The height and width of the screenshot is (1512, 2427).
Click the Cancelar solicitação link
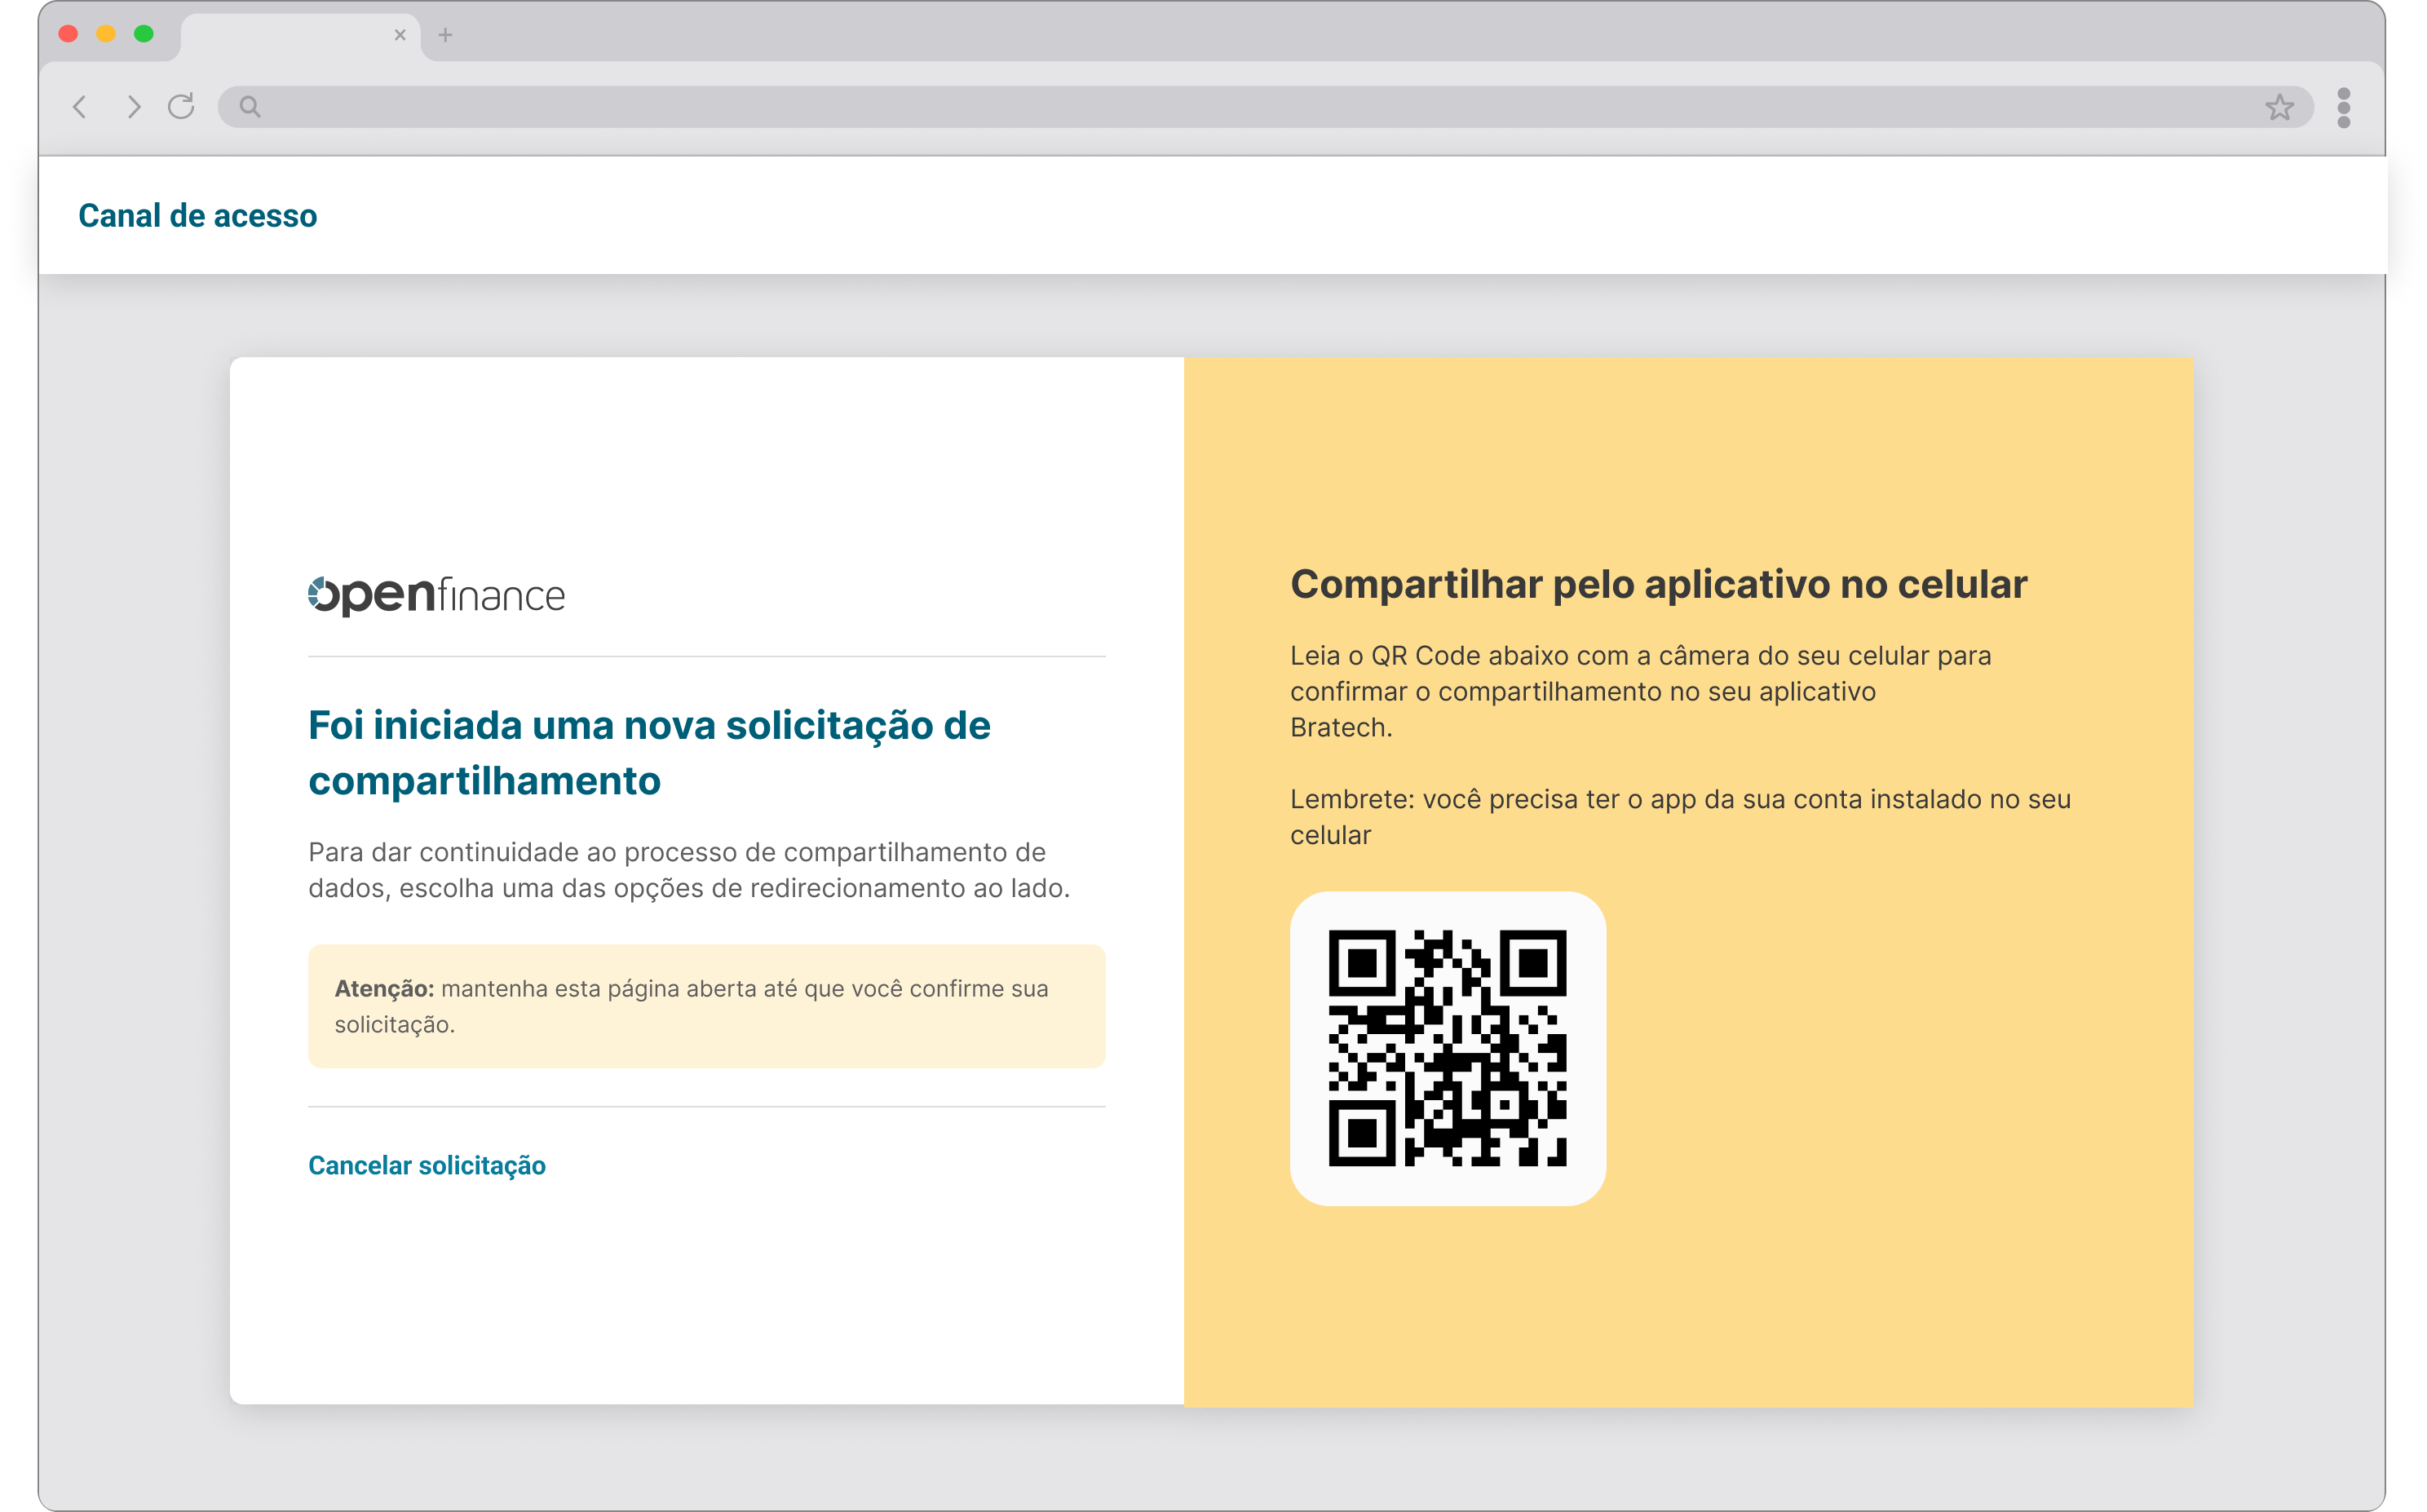(427, 1165)
